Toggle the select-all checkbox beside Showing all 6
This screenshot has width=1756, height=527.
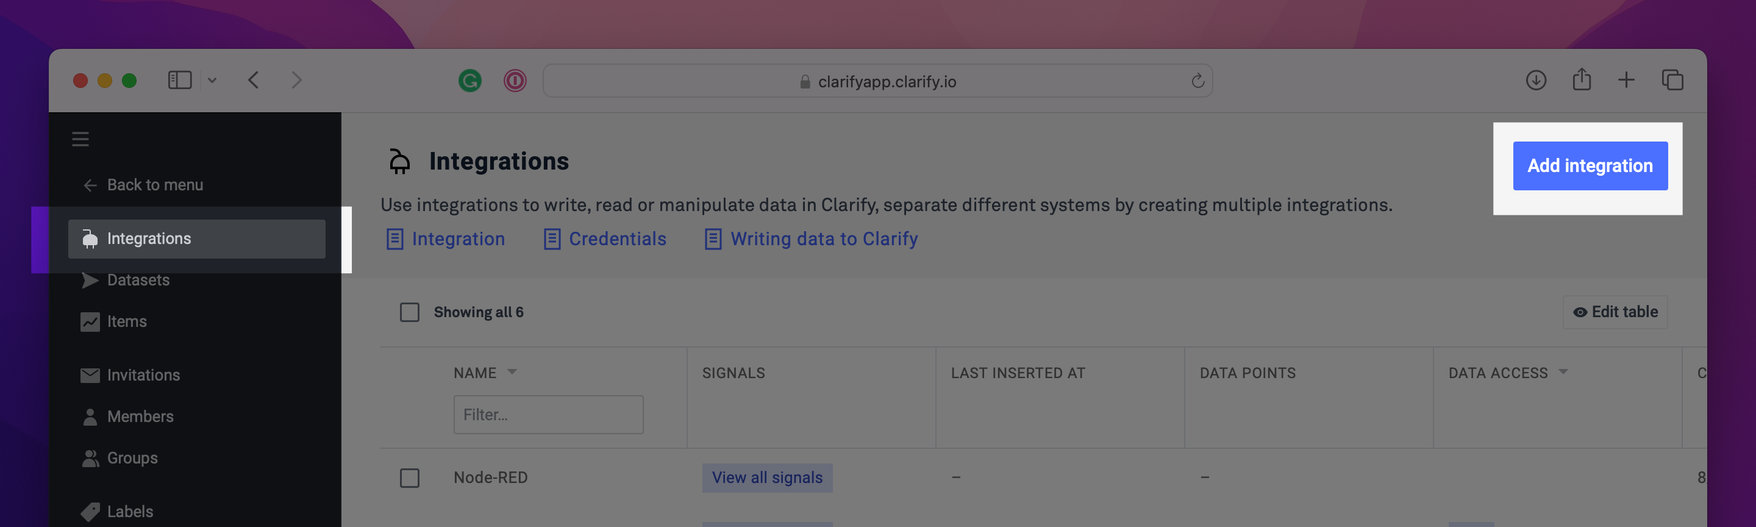coord(410,312)
